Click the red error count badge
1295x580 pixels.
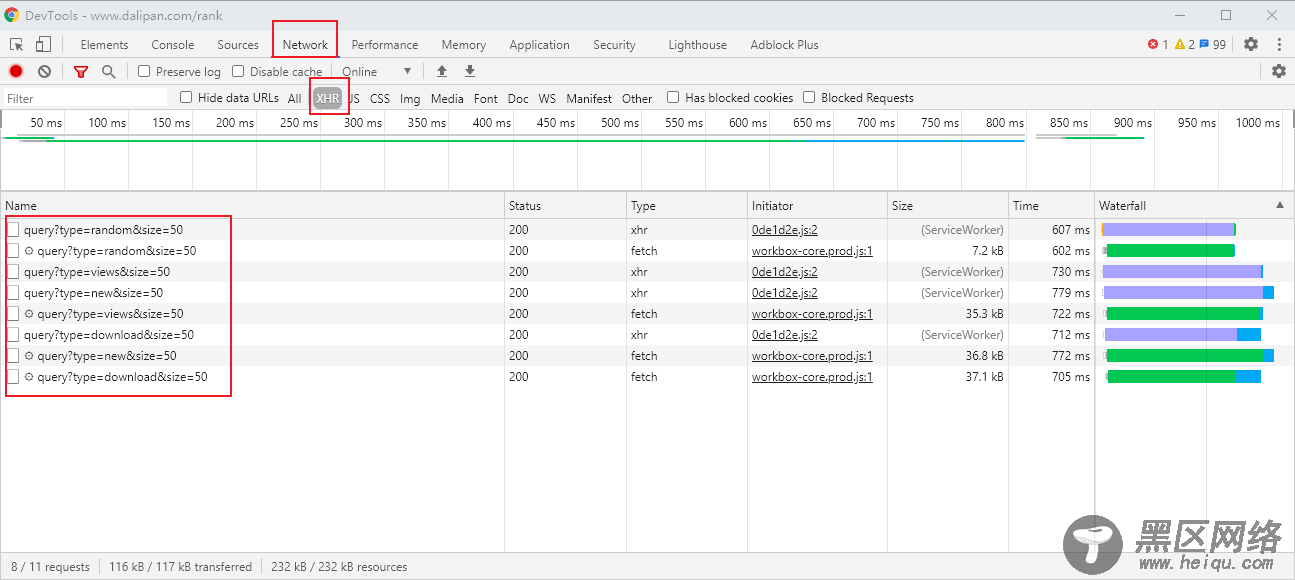(x=1158, y=44)
